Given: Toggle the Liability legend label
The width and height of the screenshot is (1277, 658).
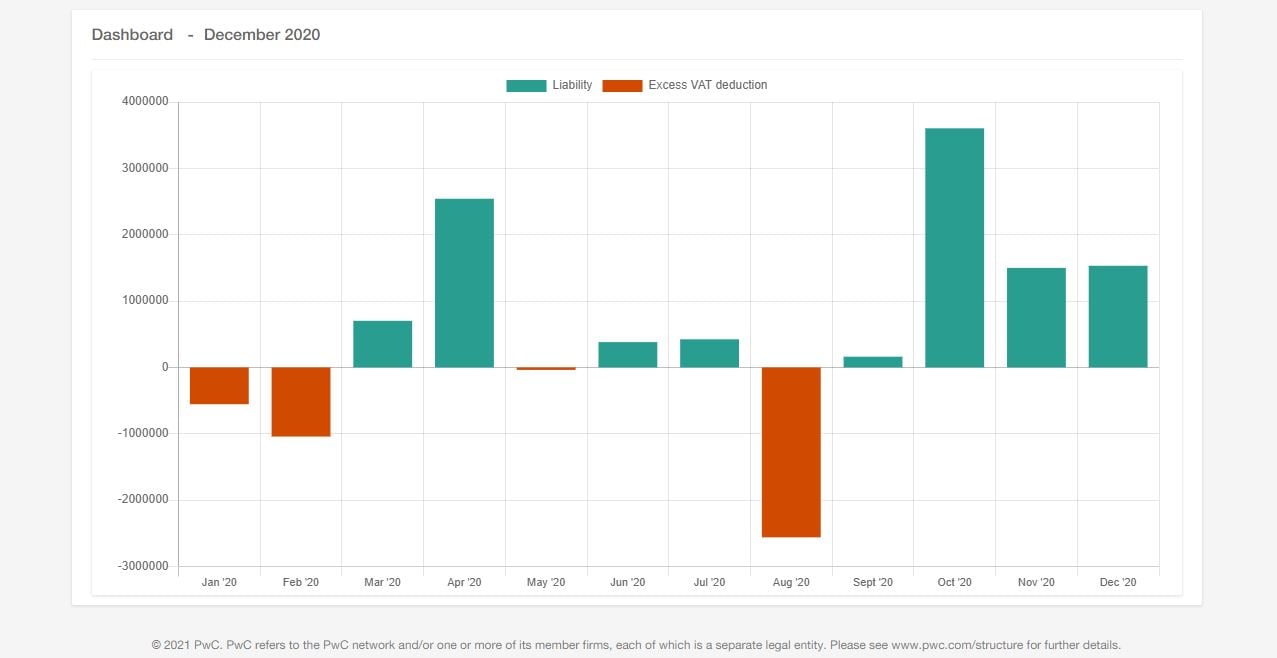Looking at the screenshot, I should pyautogui.click(x=572, y=85).
